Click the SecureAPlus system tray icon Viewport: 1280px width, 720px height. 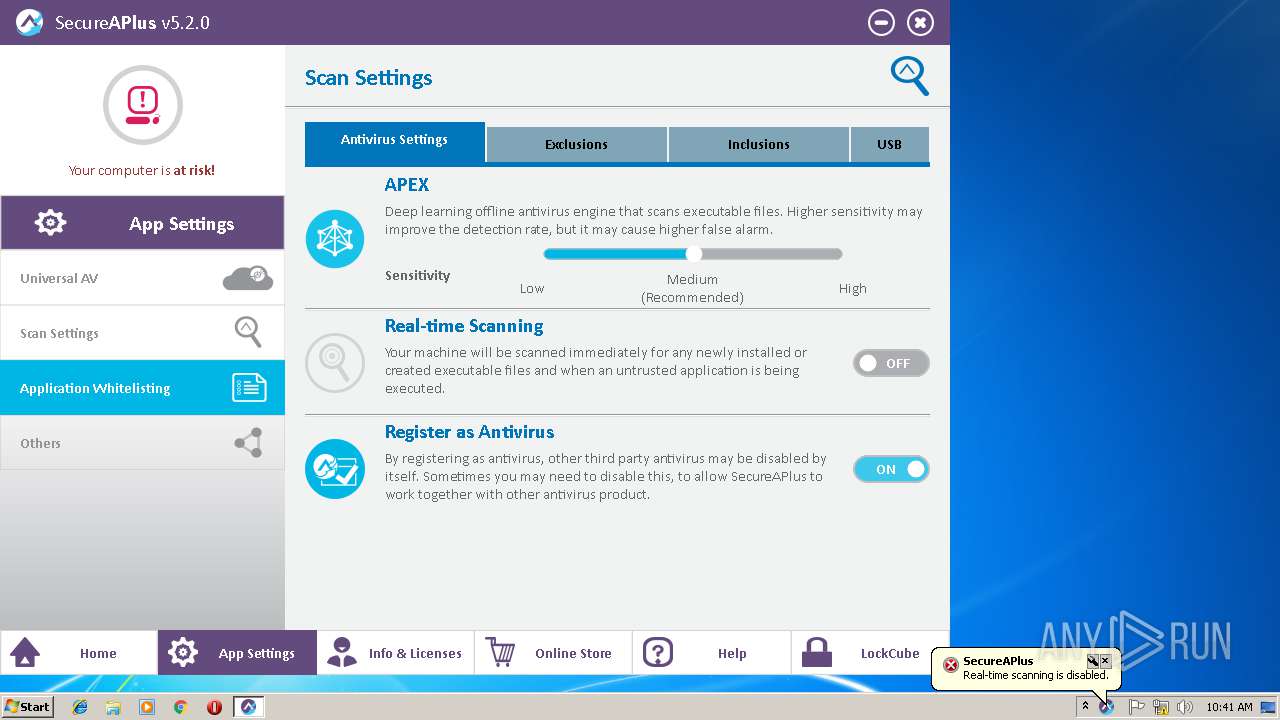coord(1107,707)
